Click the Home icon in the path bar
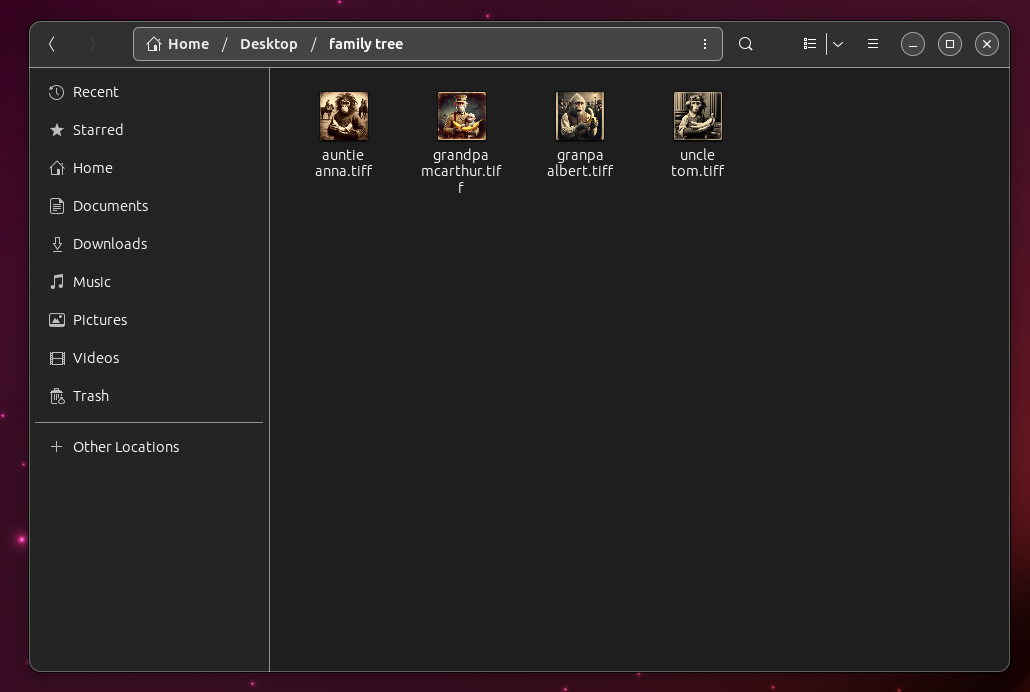 [155, 44]
